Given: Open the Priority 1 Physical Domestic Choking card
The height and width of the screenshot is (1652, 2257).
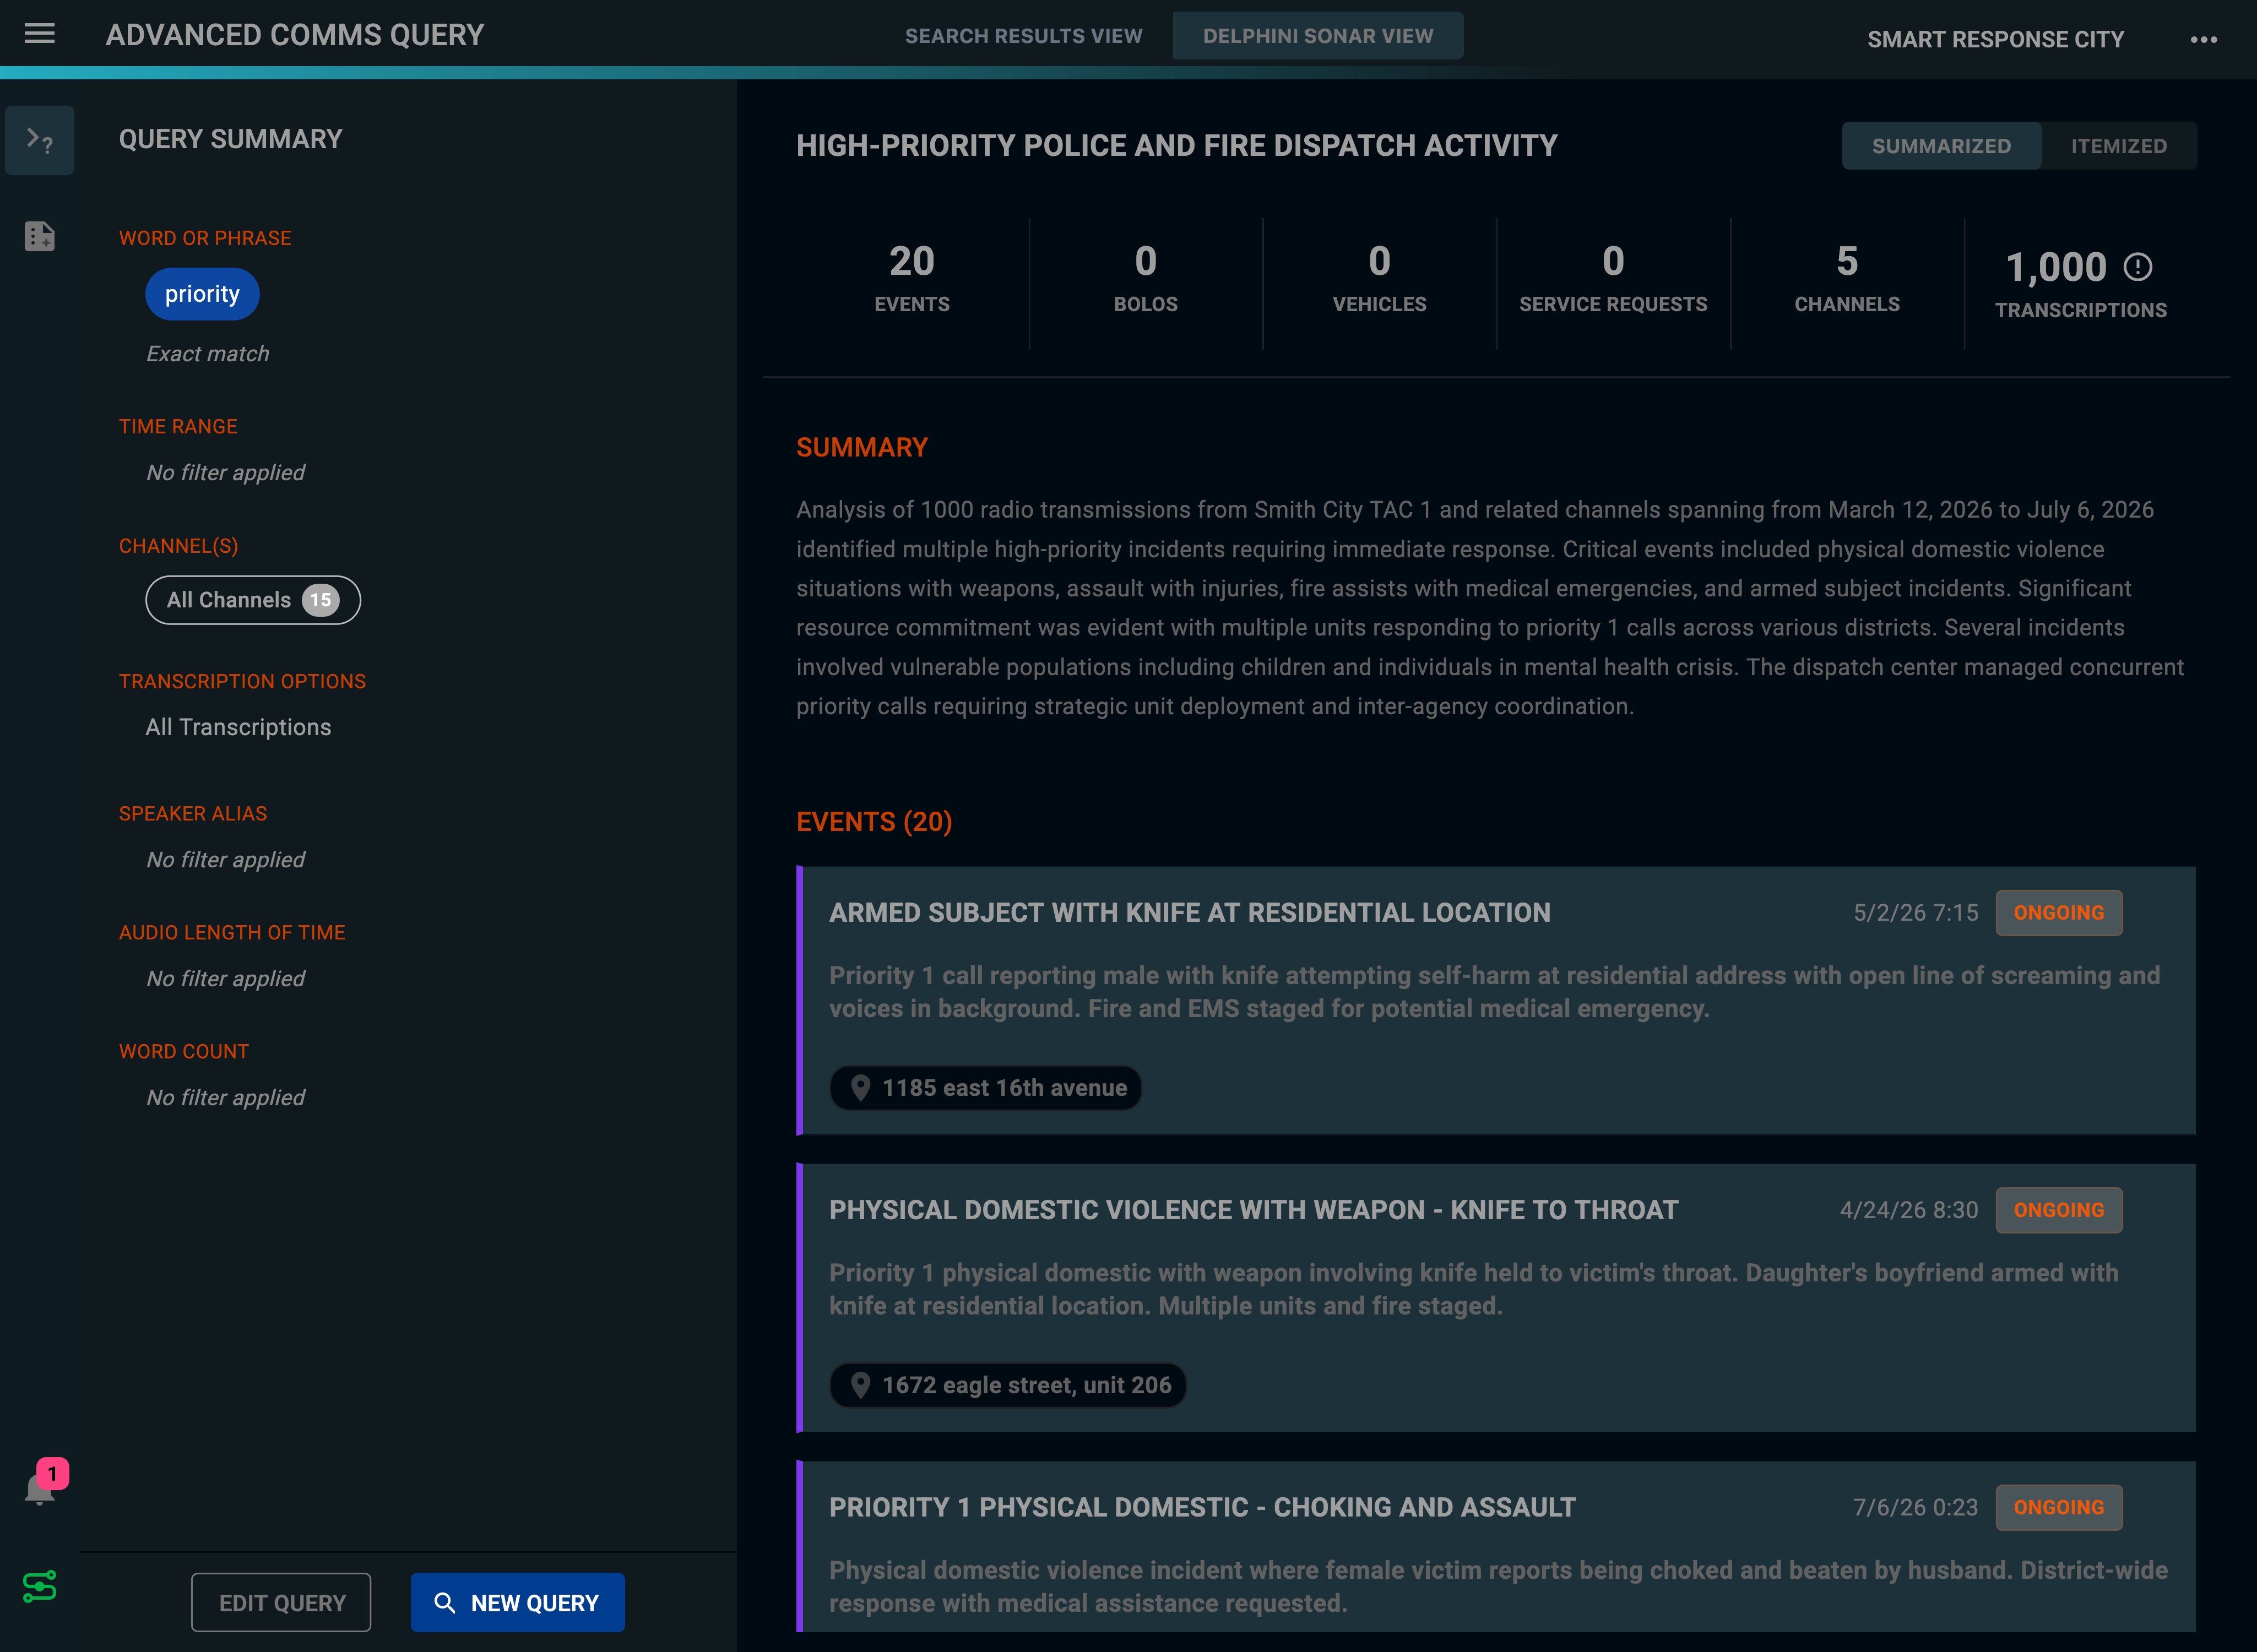Looking at the screenshot, I should point(1496,1546).
